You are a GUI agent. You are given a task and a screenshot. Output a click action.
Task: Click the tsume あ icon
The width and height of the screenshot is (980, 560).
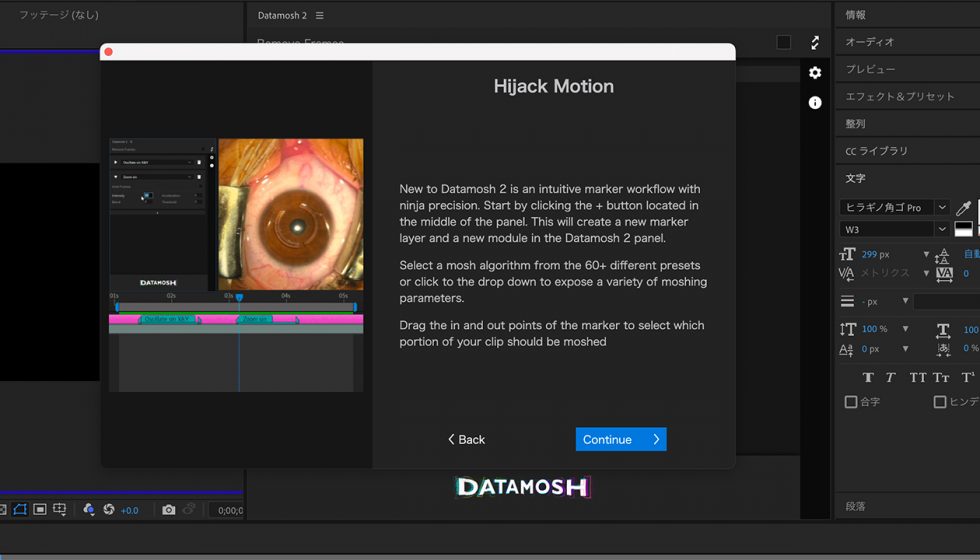(x=944, y=349)
